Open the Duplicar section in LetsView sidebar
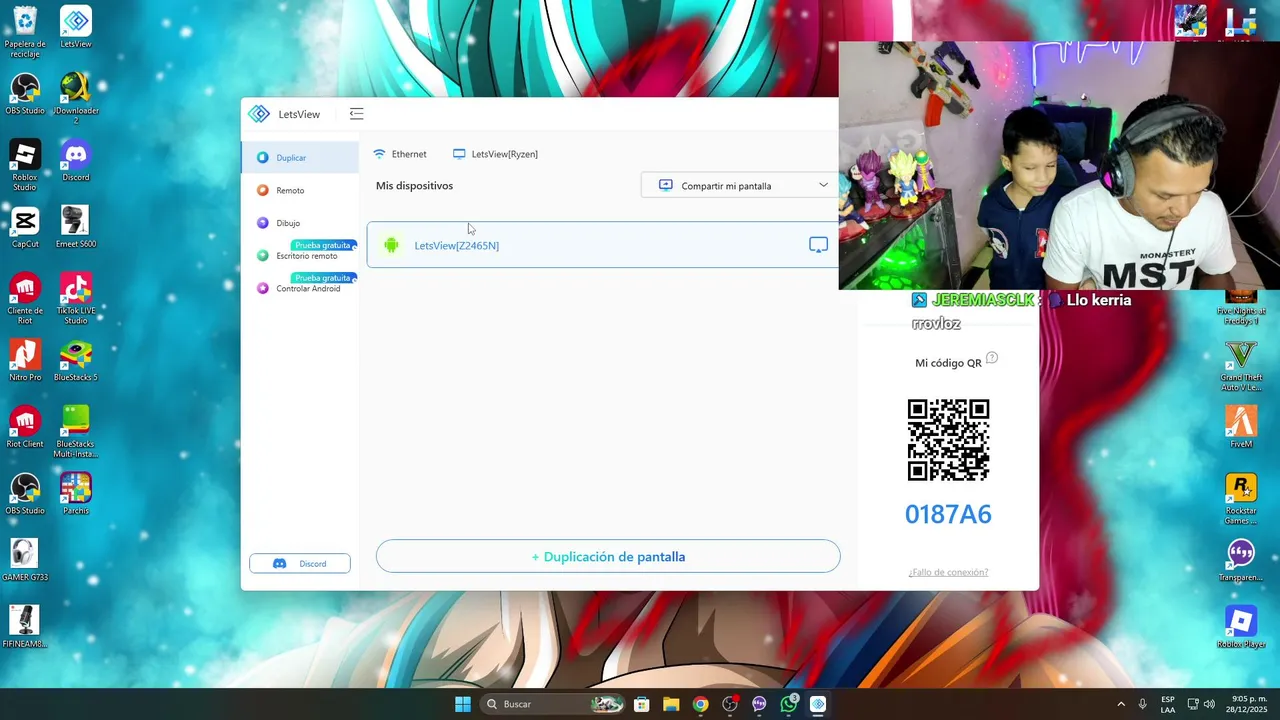Viewport: 1280px width, 720px height. point(299,157)
